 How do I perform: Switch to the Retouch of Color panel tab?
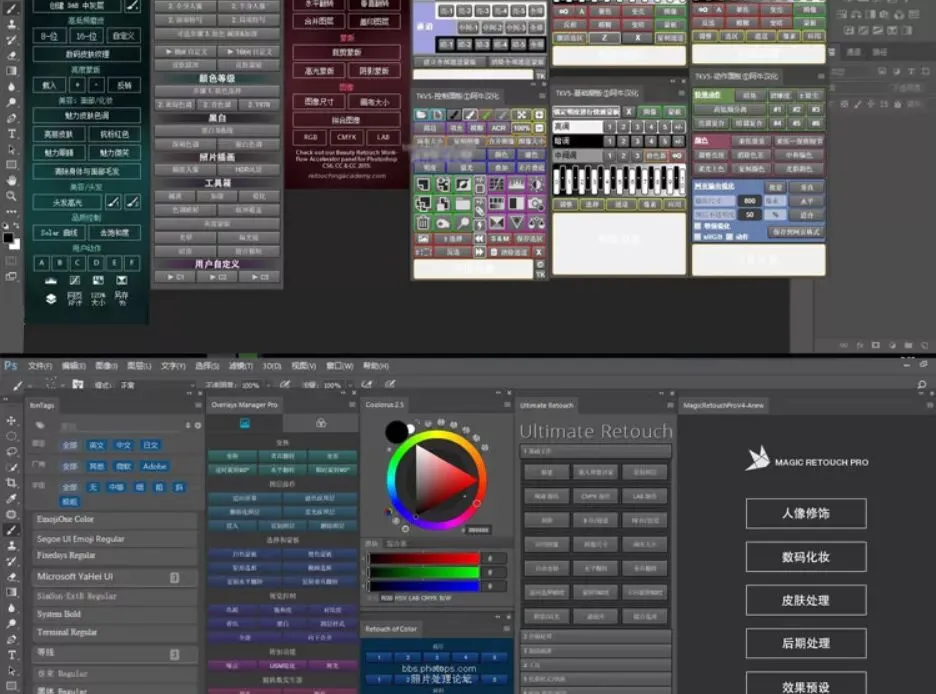(x=391, y=628)
